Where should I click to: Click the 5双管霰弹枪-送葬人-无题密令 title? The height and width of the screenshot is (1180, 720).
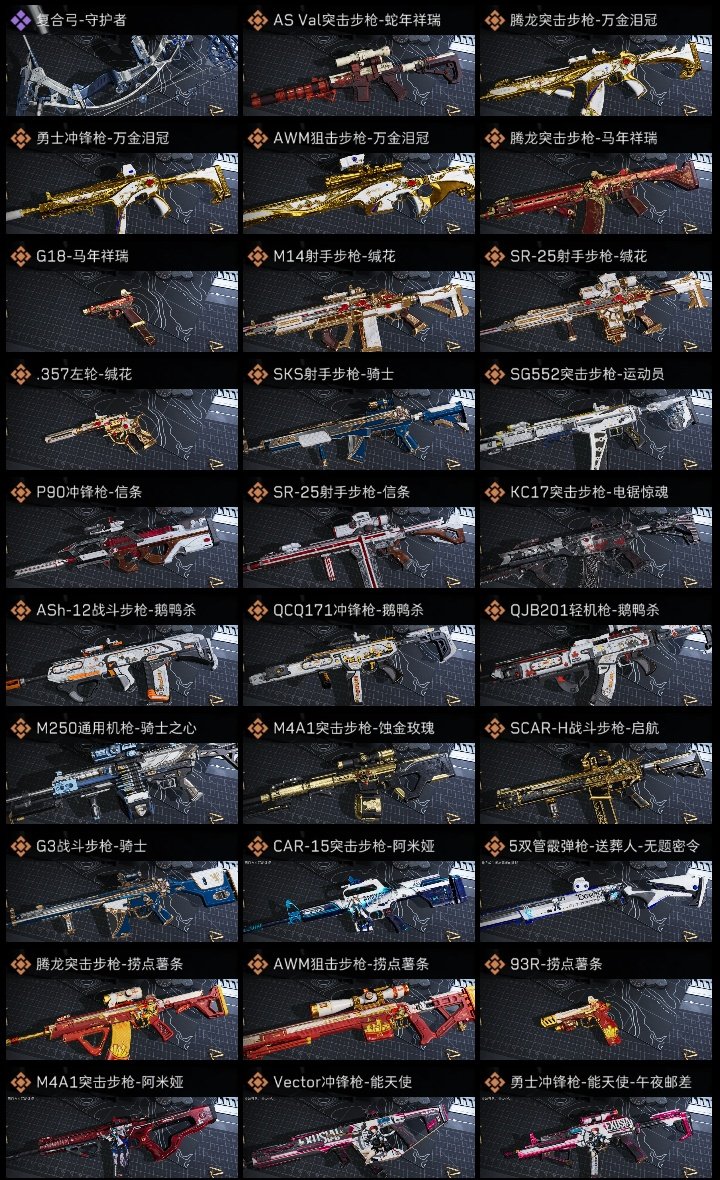[x=604, y=846]
